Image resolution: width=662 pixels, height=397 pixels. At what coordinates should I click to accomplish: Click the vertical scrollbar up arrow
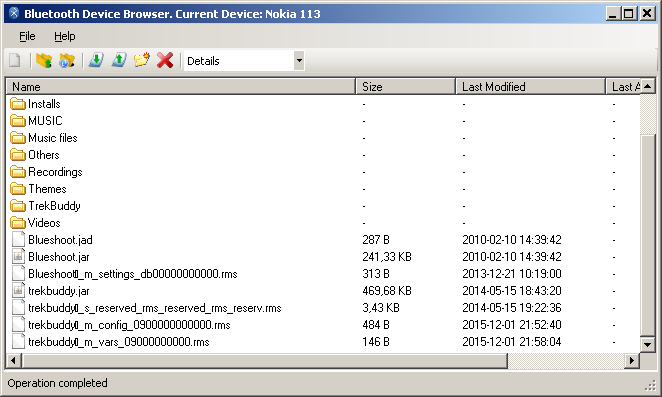coord(648,86)
